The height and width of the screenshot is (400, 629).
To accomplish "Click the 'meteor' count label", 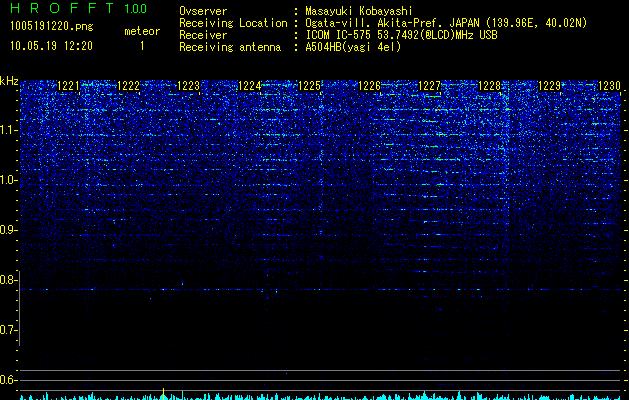I will (142, 31).
